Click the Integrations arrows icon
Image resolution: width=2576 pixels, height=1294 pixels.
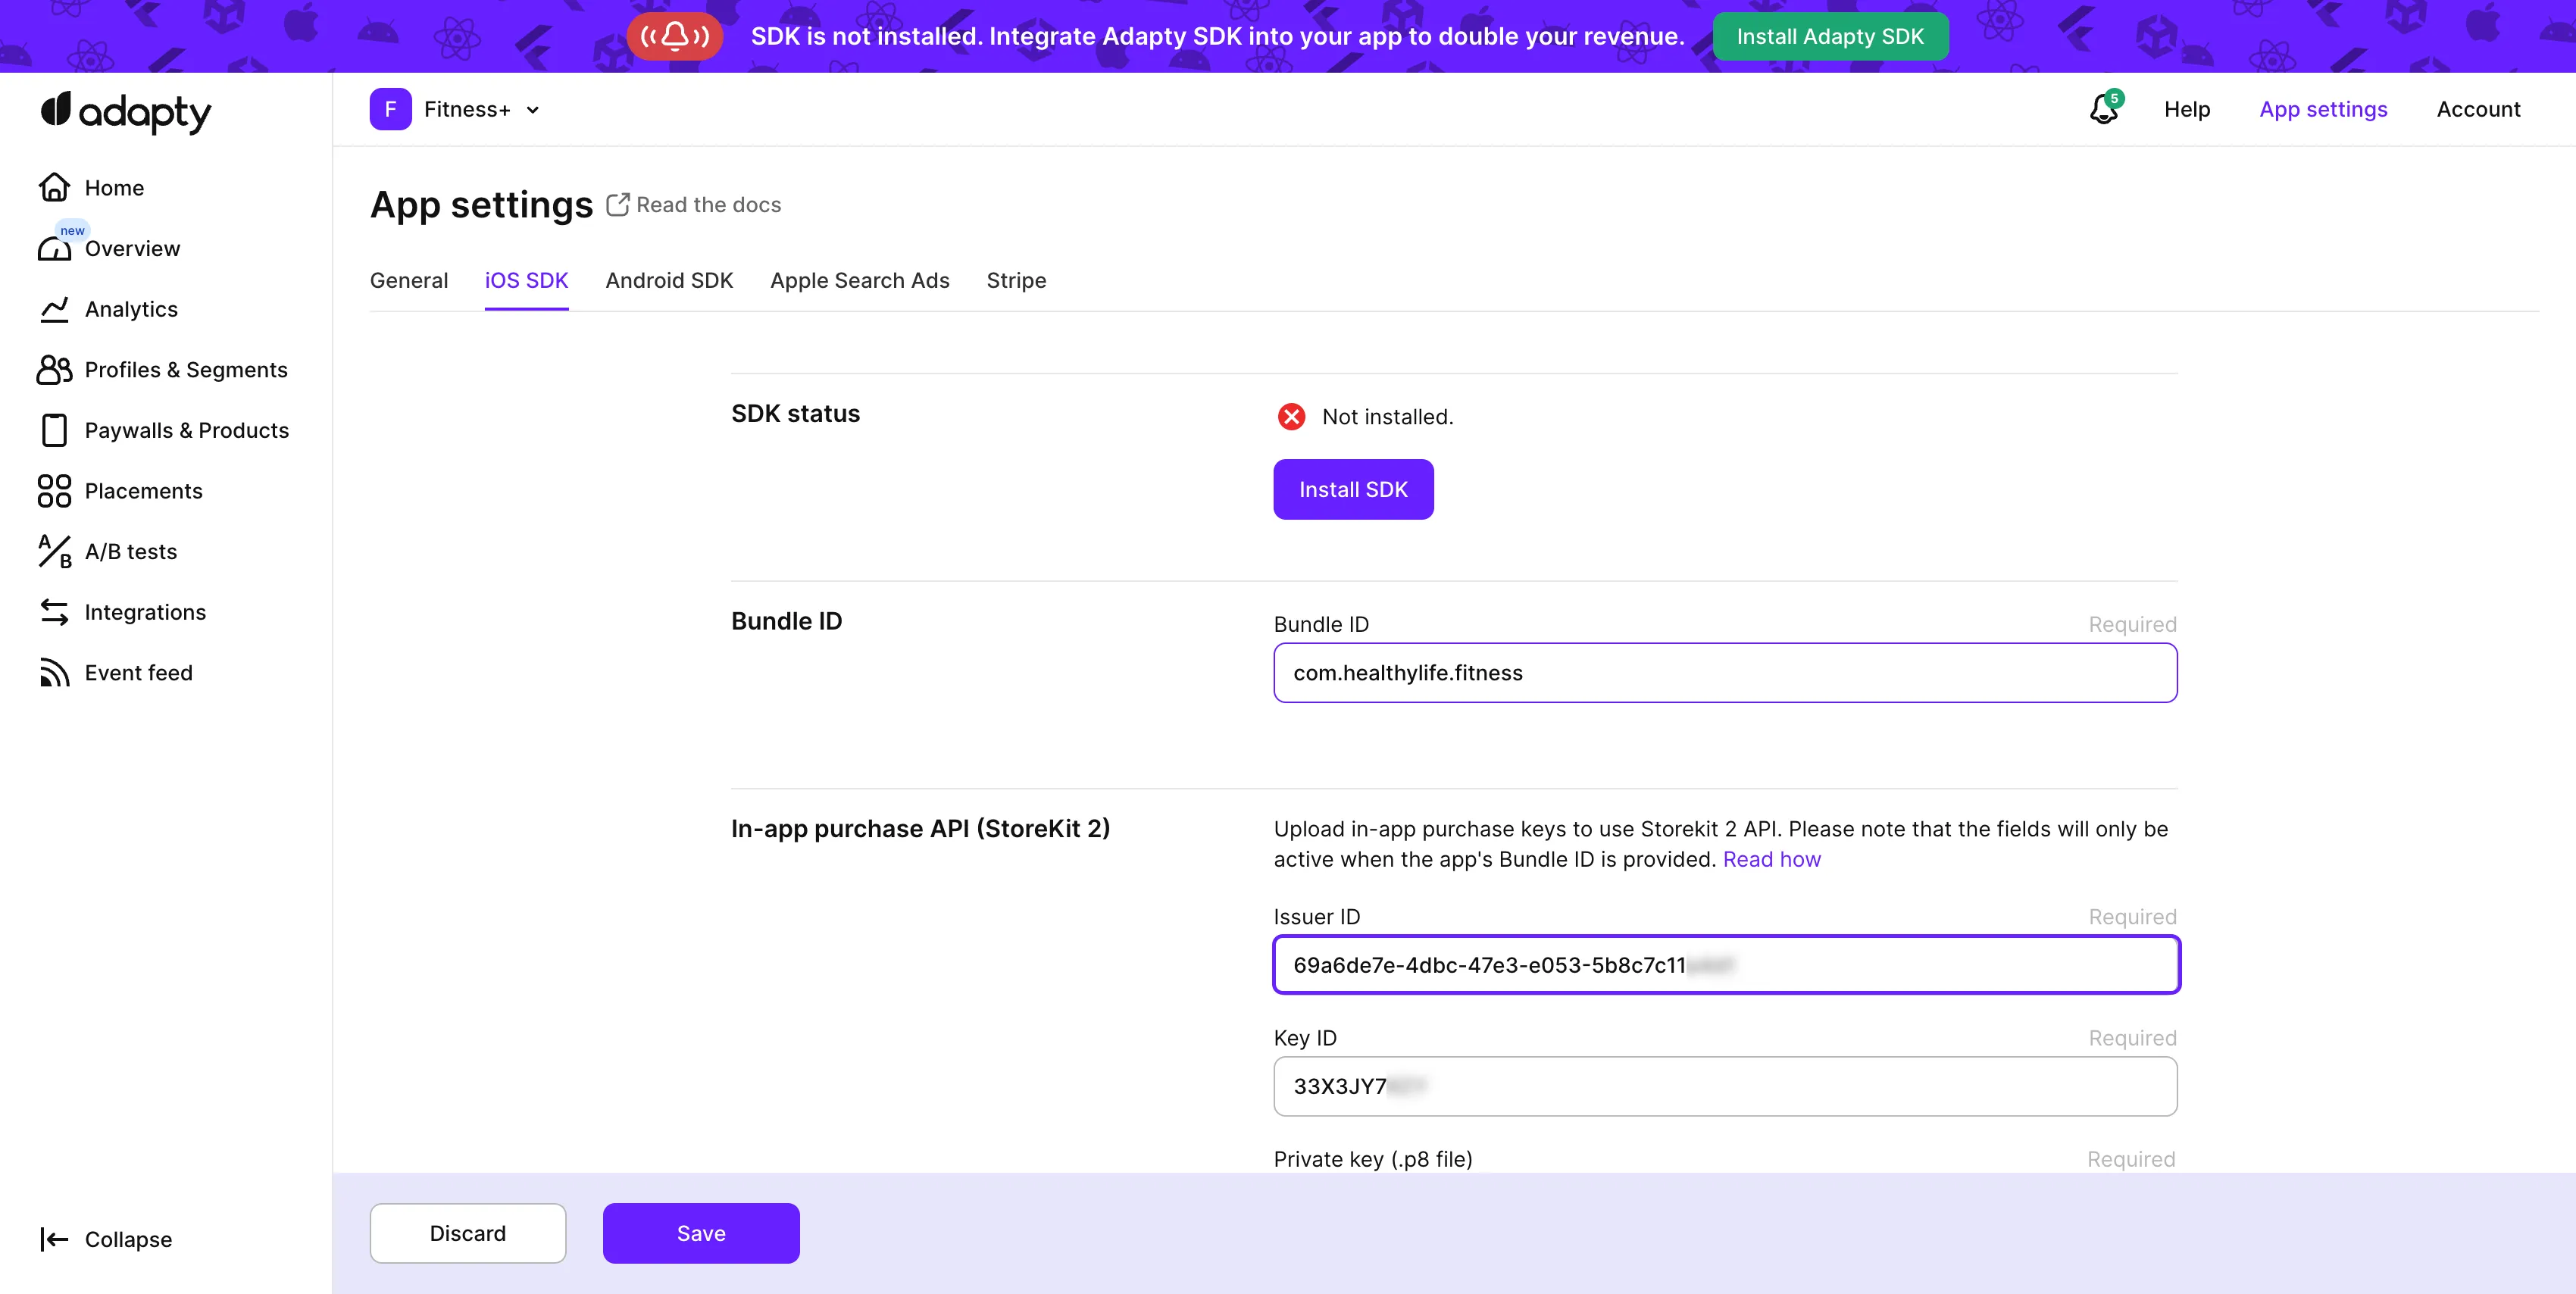54,612
